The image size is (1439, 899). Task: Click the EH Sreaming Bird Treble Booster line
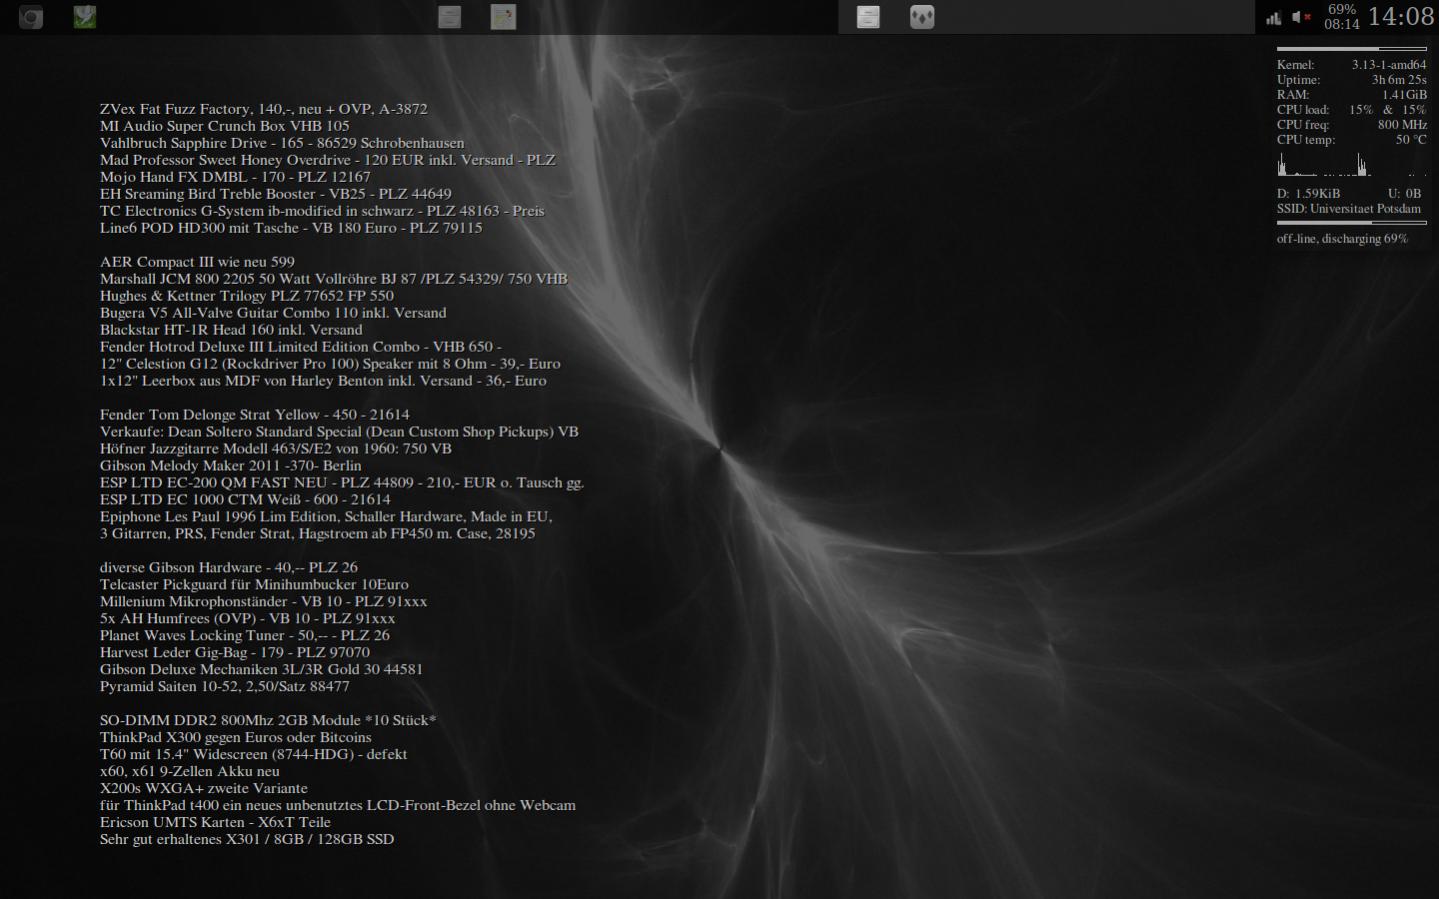[x=276, y=194]
